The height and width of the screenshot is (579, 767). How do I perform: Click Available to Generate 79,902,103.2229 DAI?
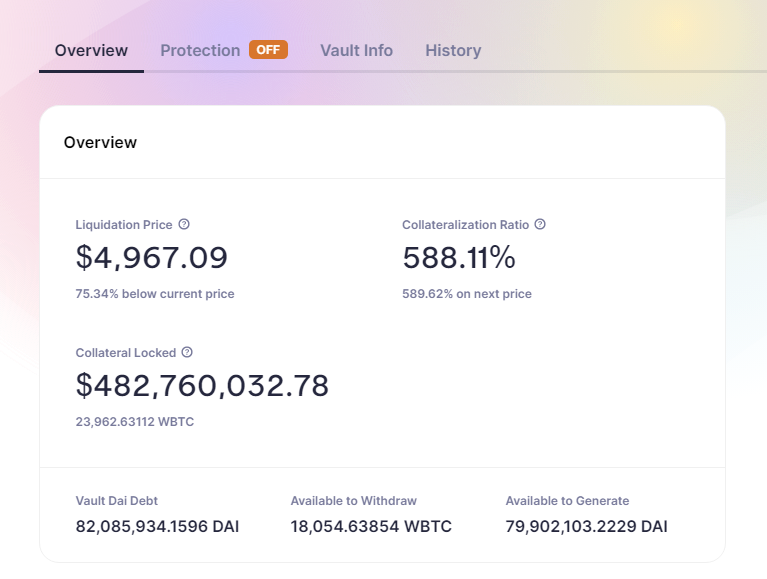coord(586,526)
